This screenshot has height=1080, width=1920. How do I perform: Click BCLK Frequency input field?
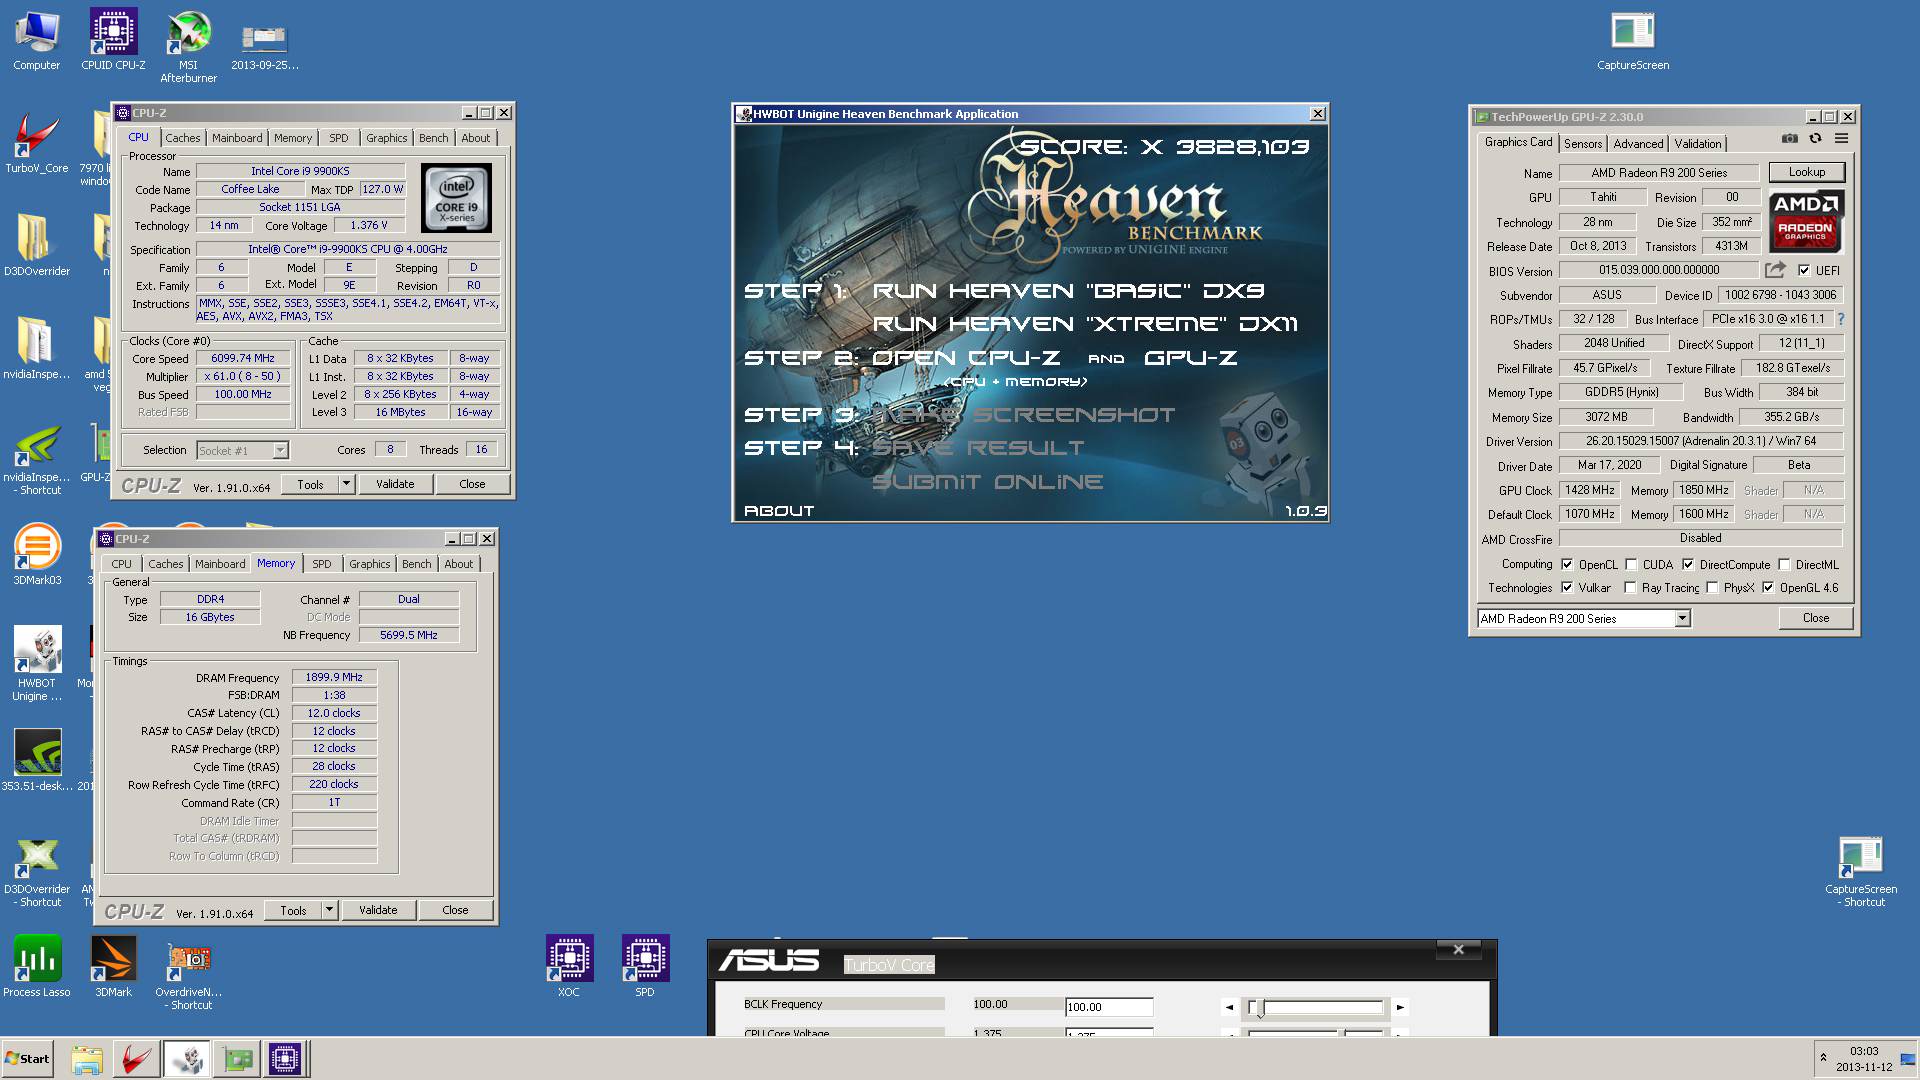(x=1109, y=1007)
